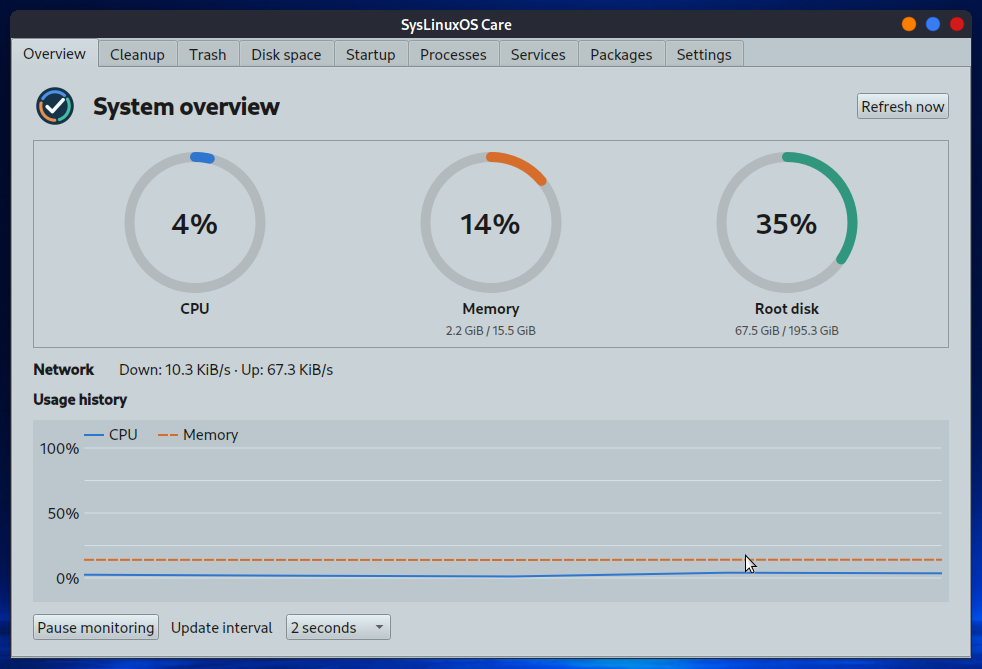Click the disk value 67.5 GiB / 195.3 GiB
Screen dimensions: 982x669
(787, 331)
